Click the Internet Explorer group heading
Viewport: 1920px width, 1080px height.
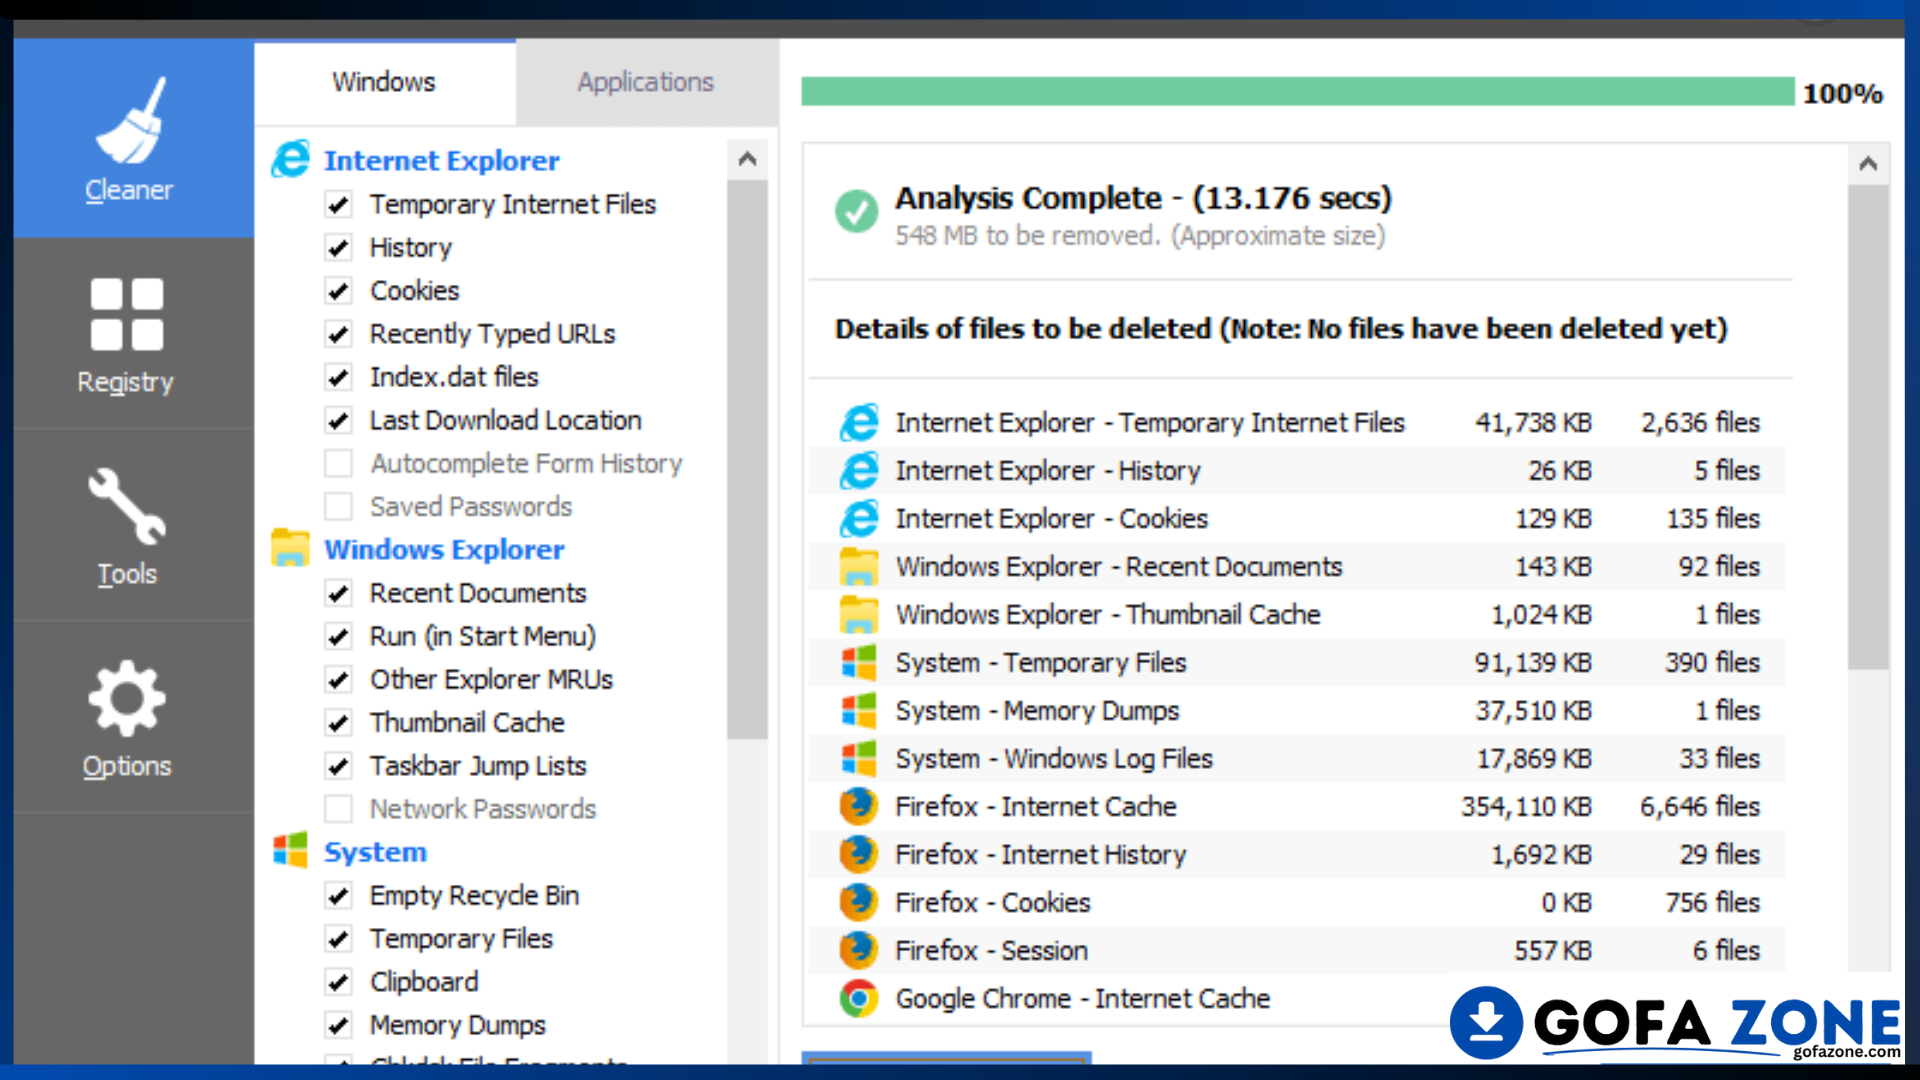pos(441,160)
